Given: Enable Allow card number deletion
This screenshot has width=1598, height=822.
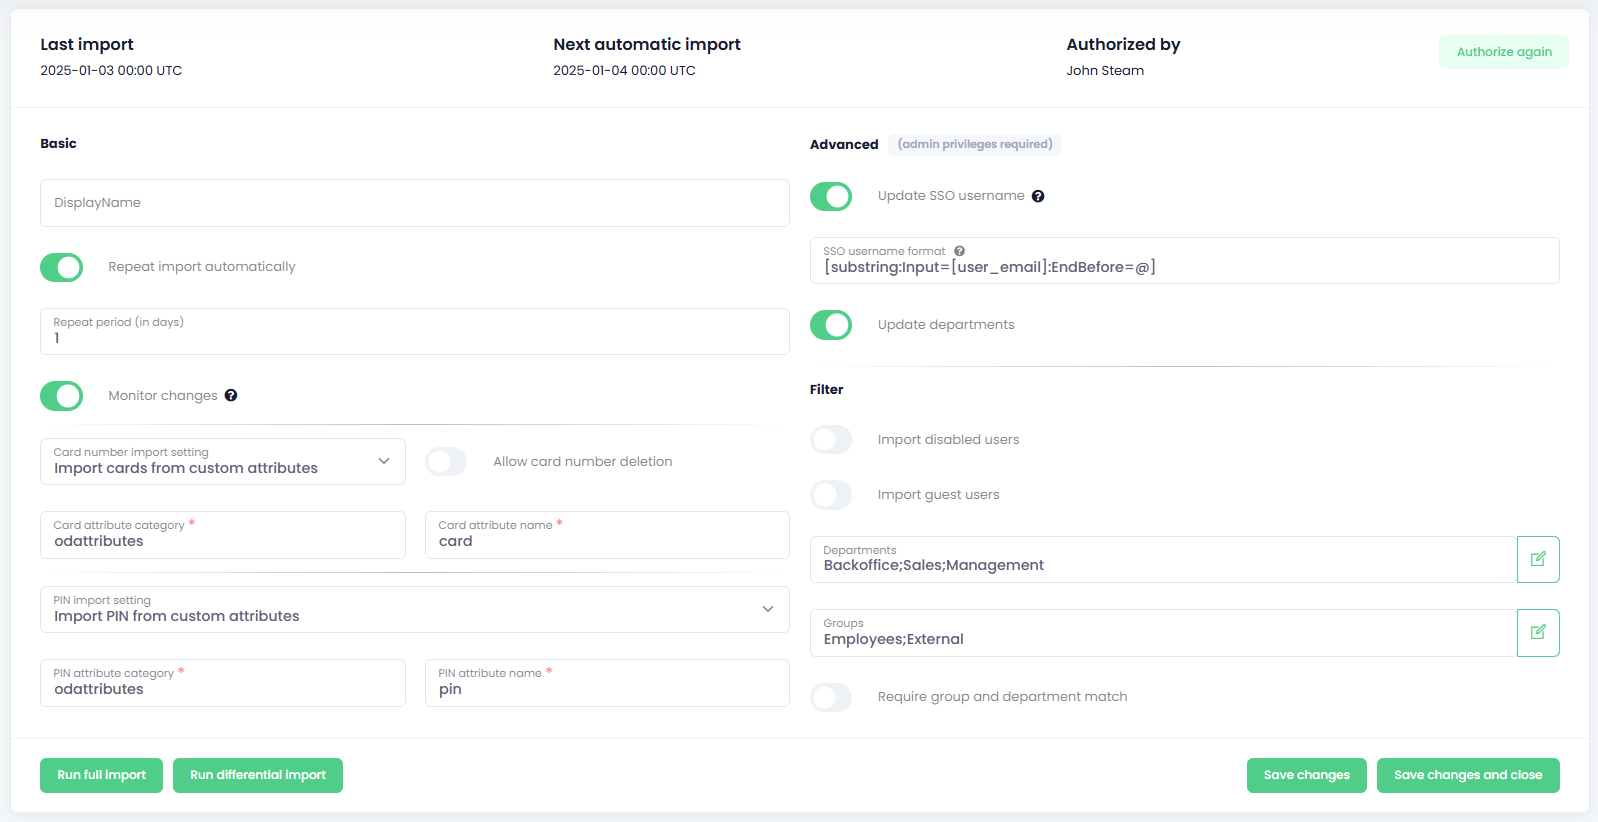Looking at the screenshot, I should point(446,461).
